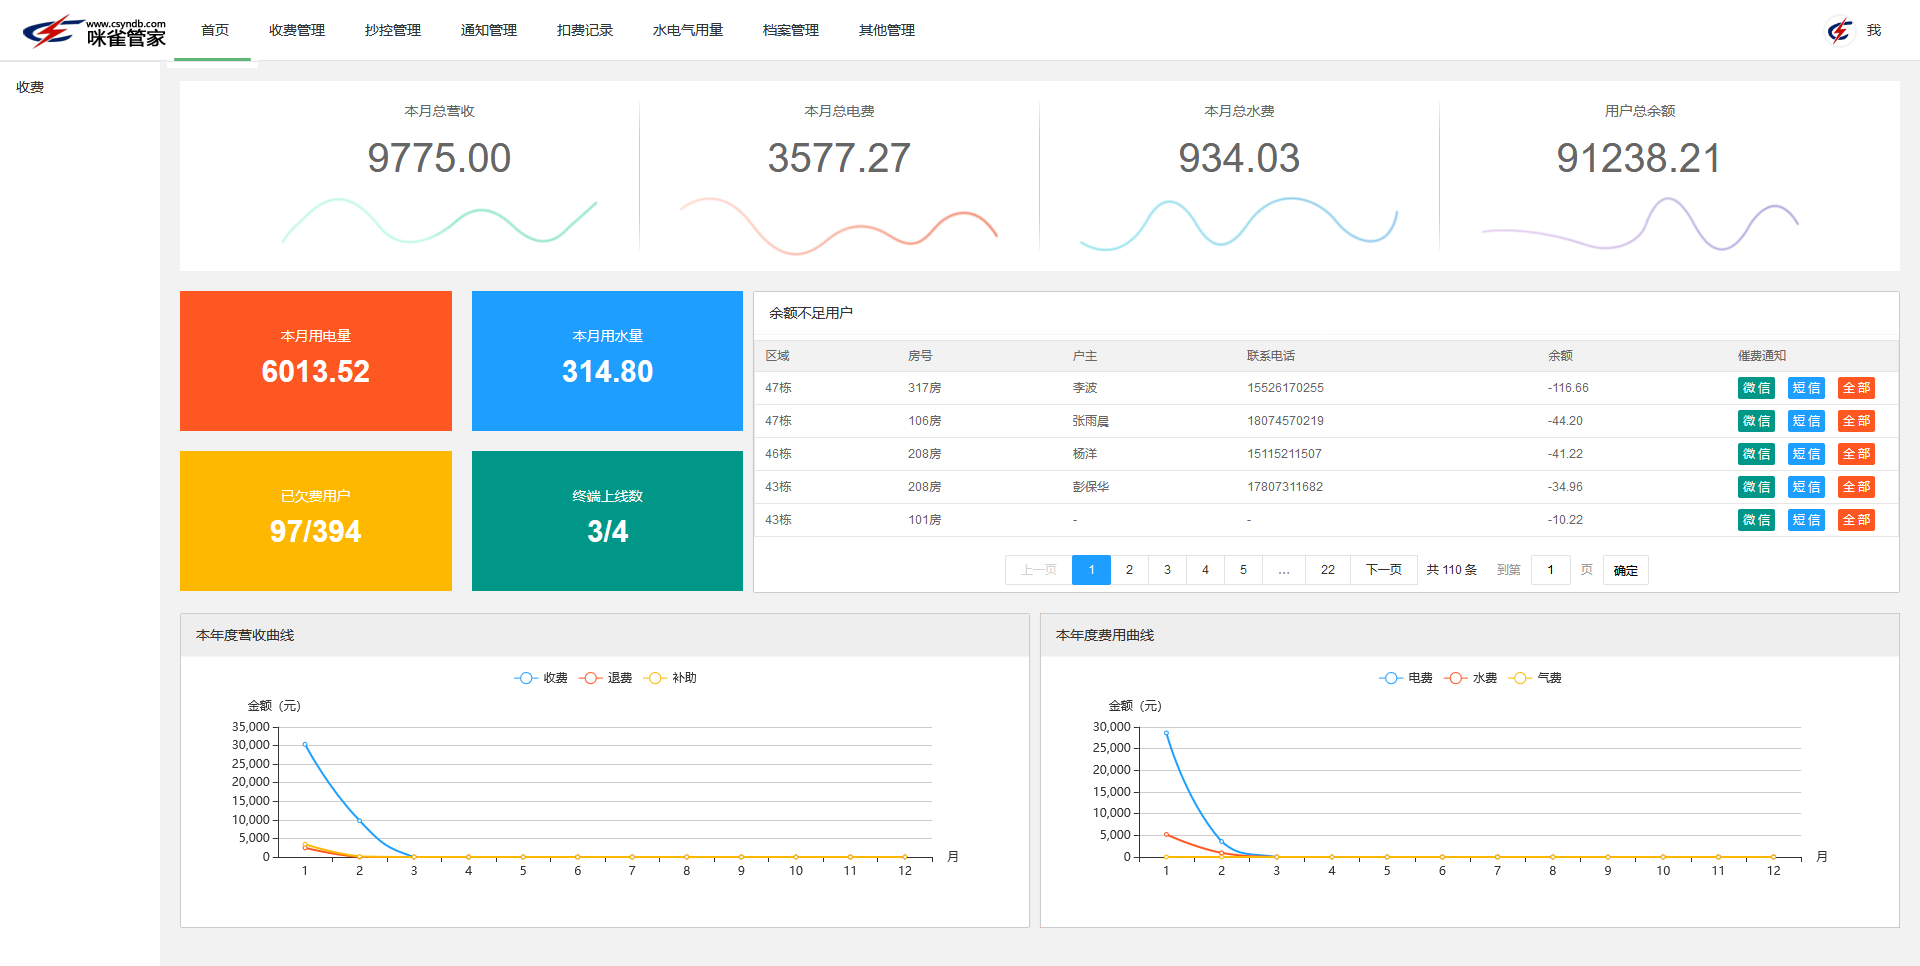This screenshot has width=1920, height=966.
Task: Toggle 退费 series in revenue chart legend
Action: 606,678
